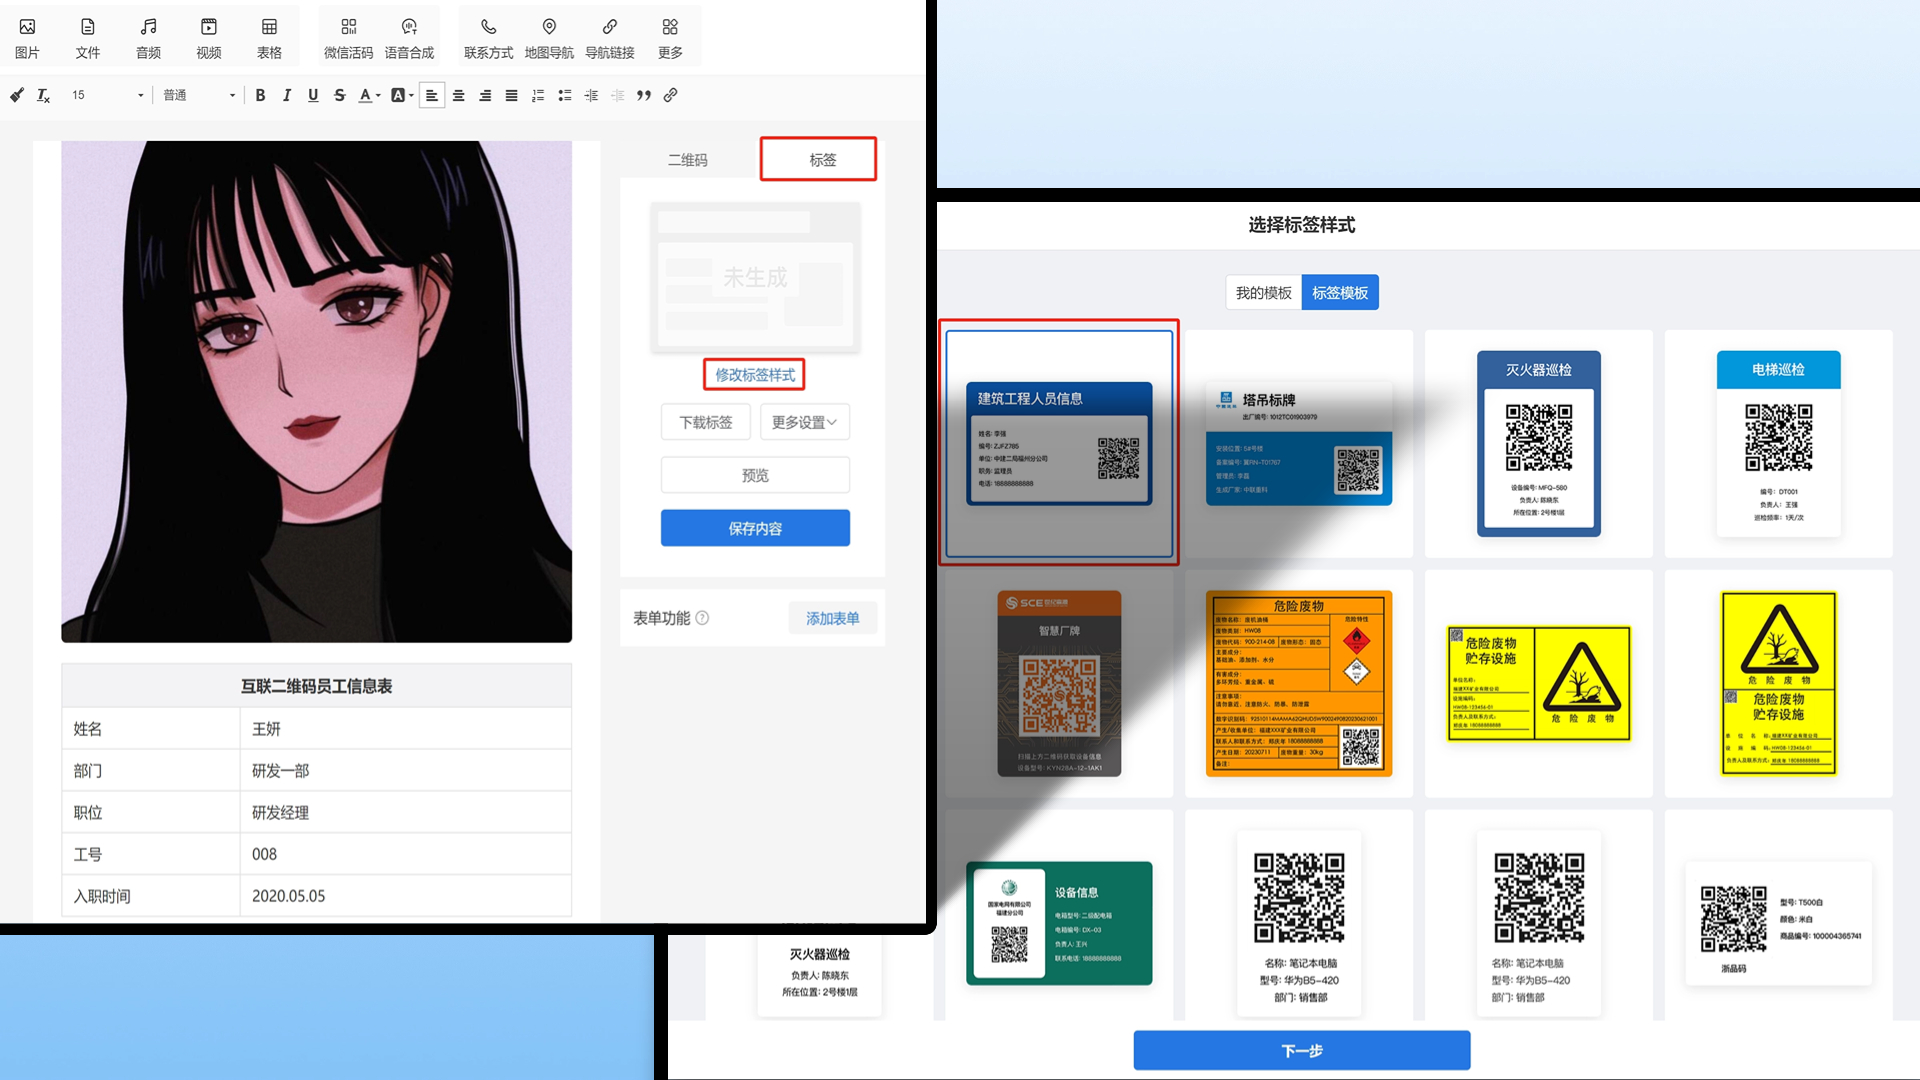
Task: Toggle italic formatting
Action: point(287,95)
